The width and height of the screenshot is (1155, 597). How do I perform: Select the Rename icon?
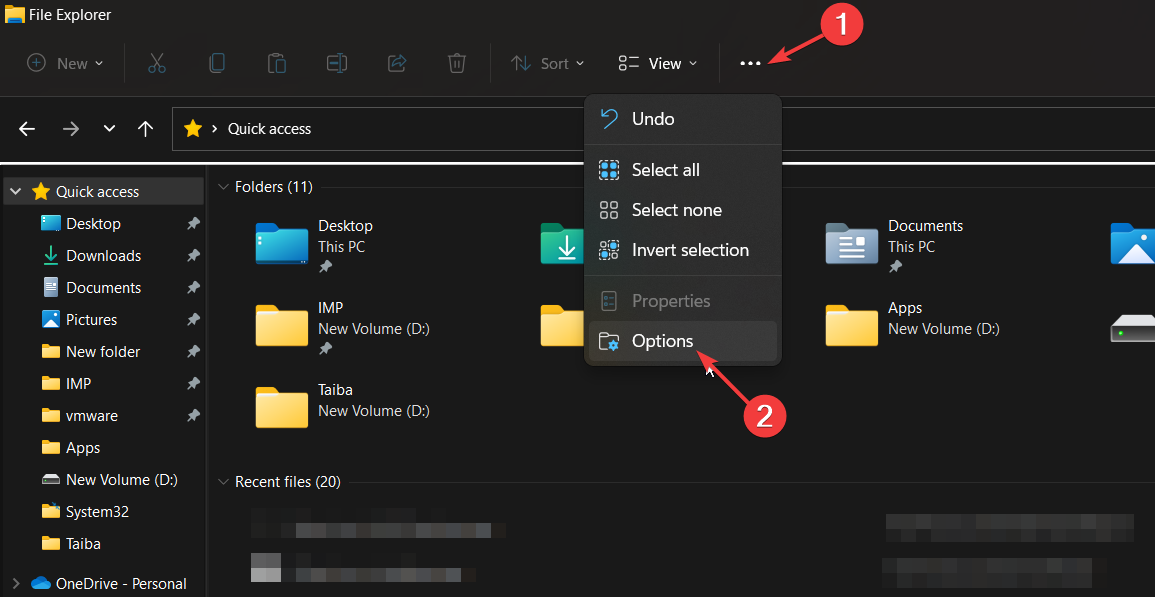336,62
